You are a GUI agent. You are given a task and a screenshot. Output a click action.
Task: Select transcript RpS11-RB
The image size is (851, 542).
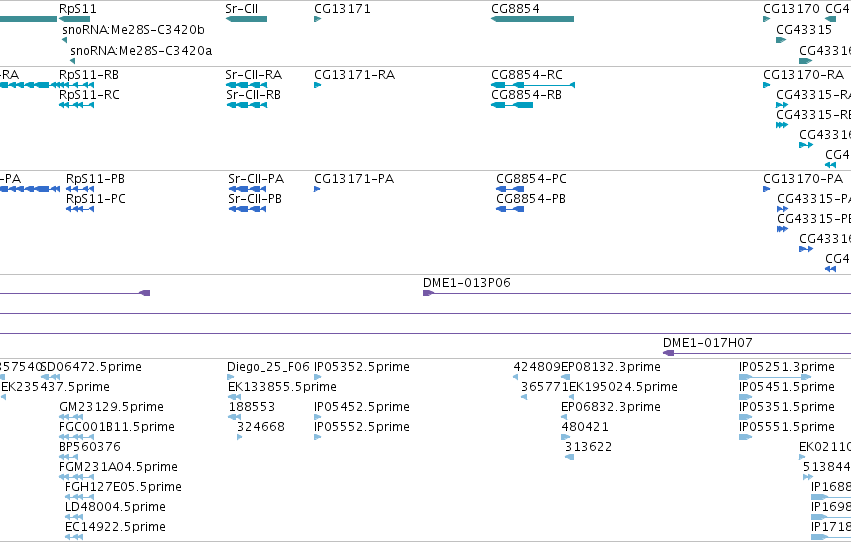tap(88, 75)
